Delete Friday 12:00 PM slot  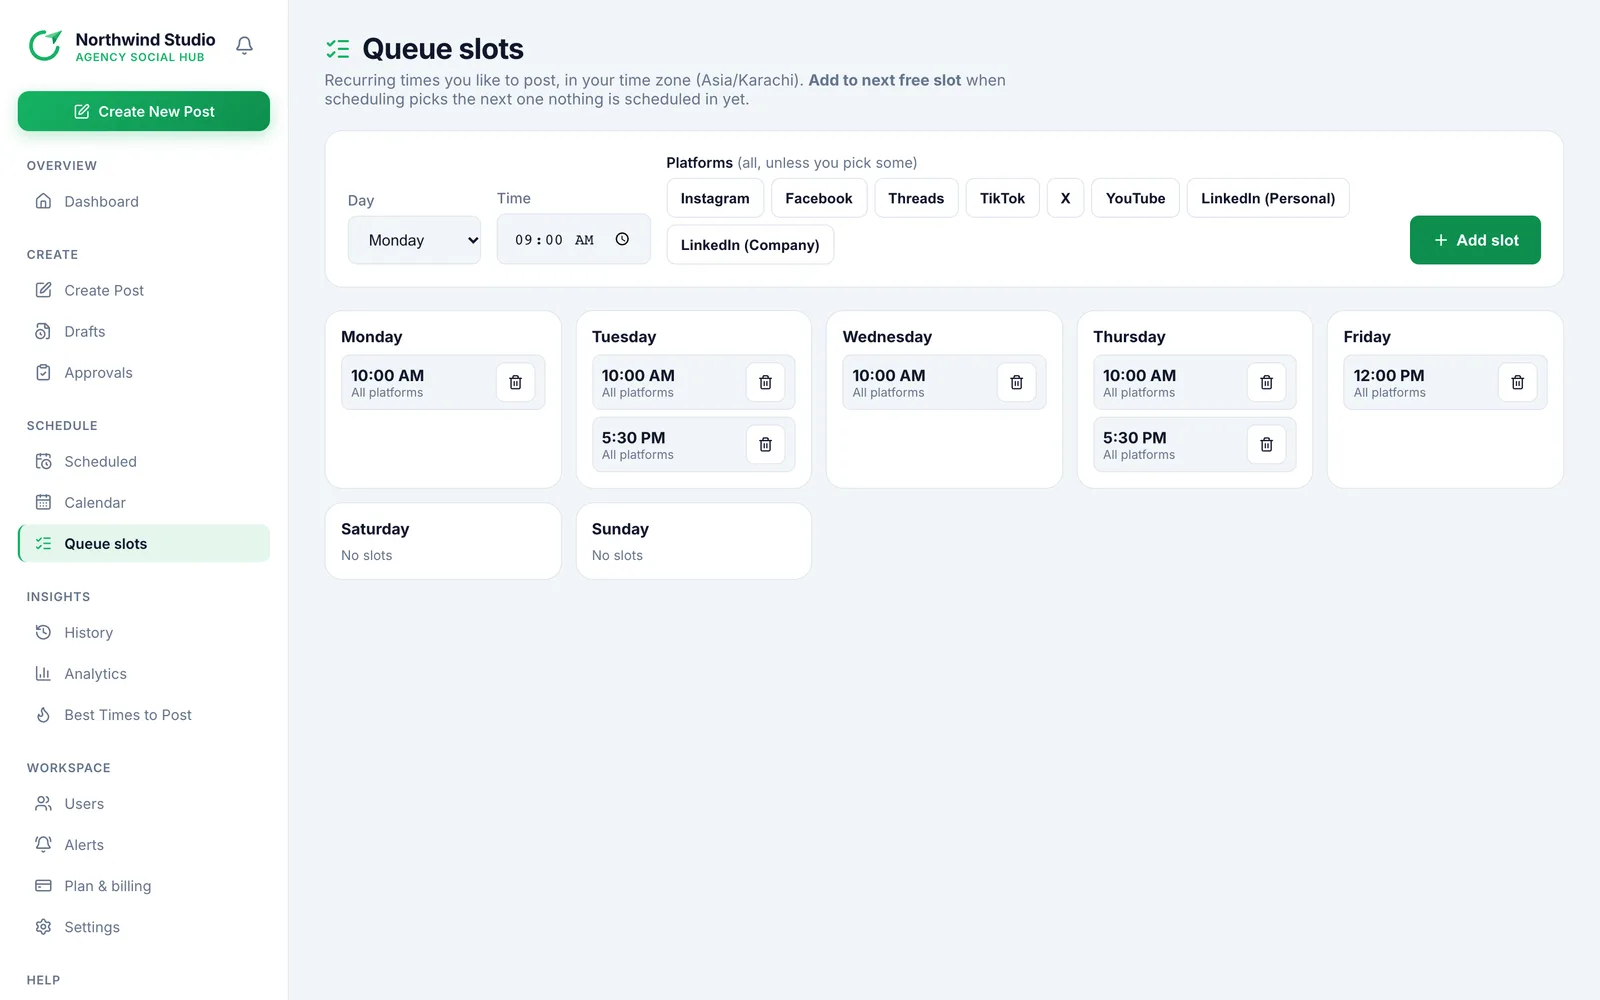coord(1517,382)
